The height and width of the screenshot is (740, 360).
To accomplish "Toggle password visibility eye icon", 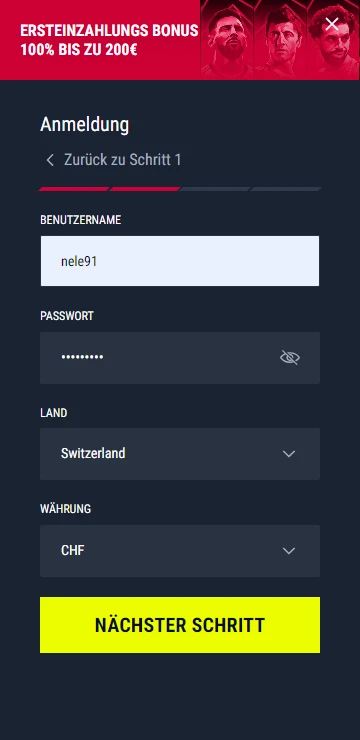I will pyautogui.click(x=290, y=358).
